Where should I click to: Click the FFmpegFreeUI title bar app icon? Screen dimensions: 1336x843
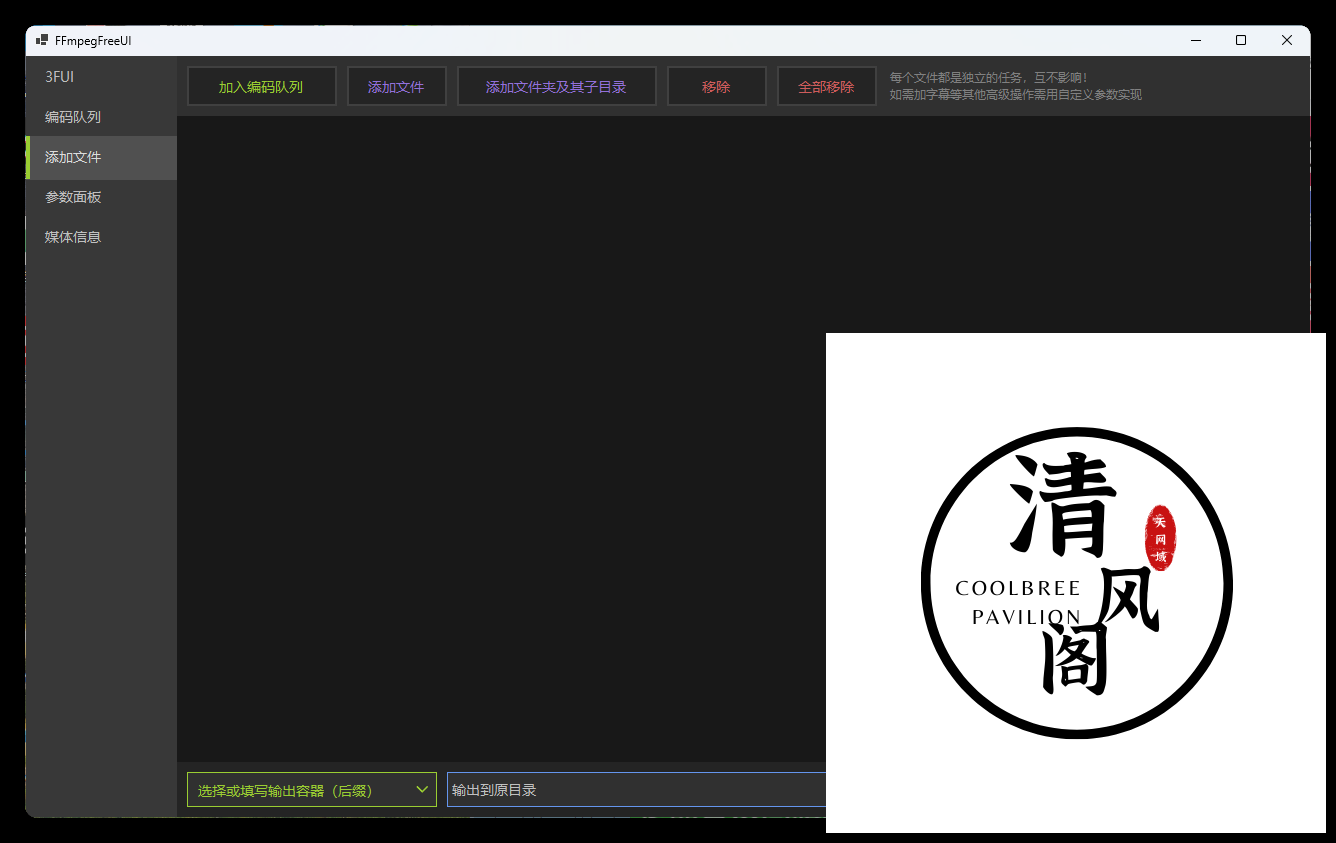click(x=42, y=41)
